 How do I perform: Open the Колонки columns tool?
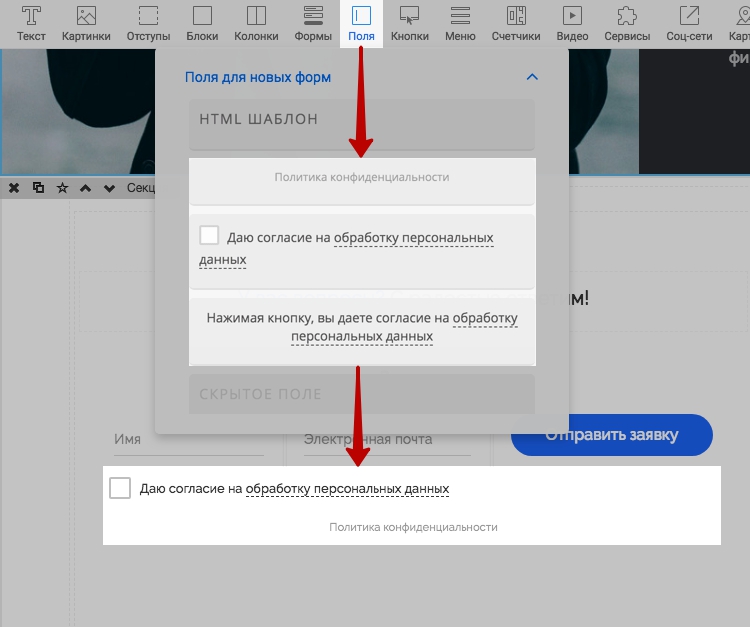coord(256,24)
